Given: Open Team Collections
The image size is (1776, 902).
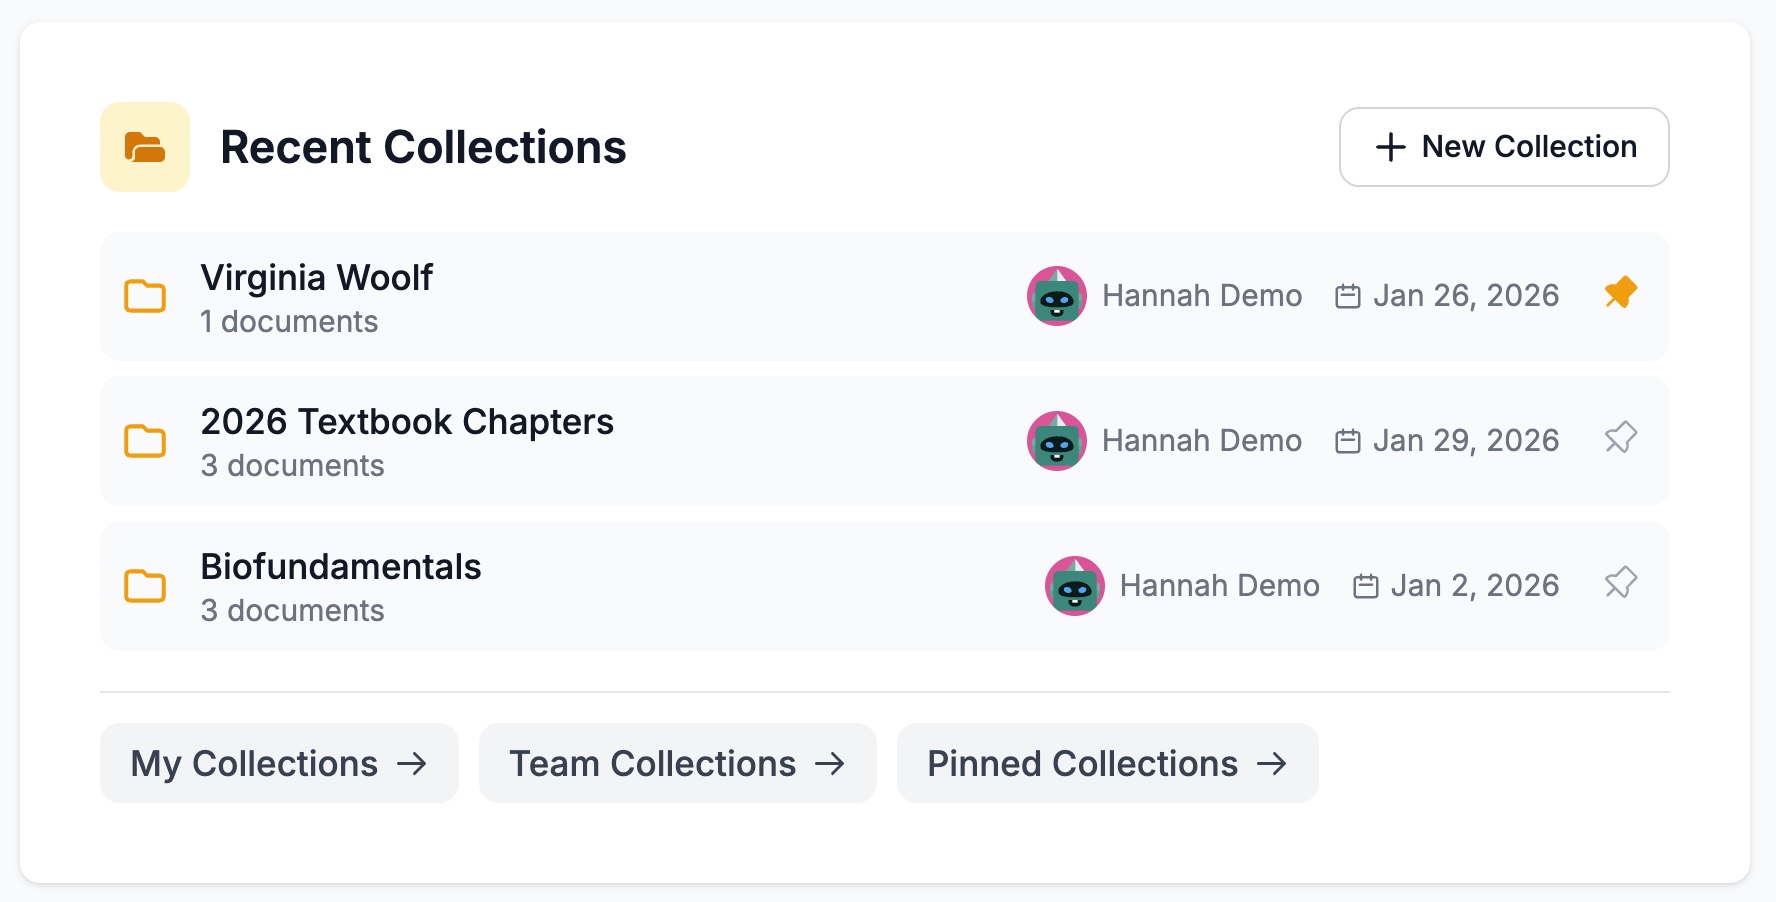Looking at the screenshot, I should tap(677, 763).
